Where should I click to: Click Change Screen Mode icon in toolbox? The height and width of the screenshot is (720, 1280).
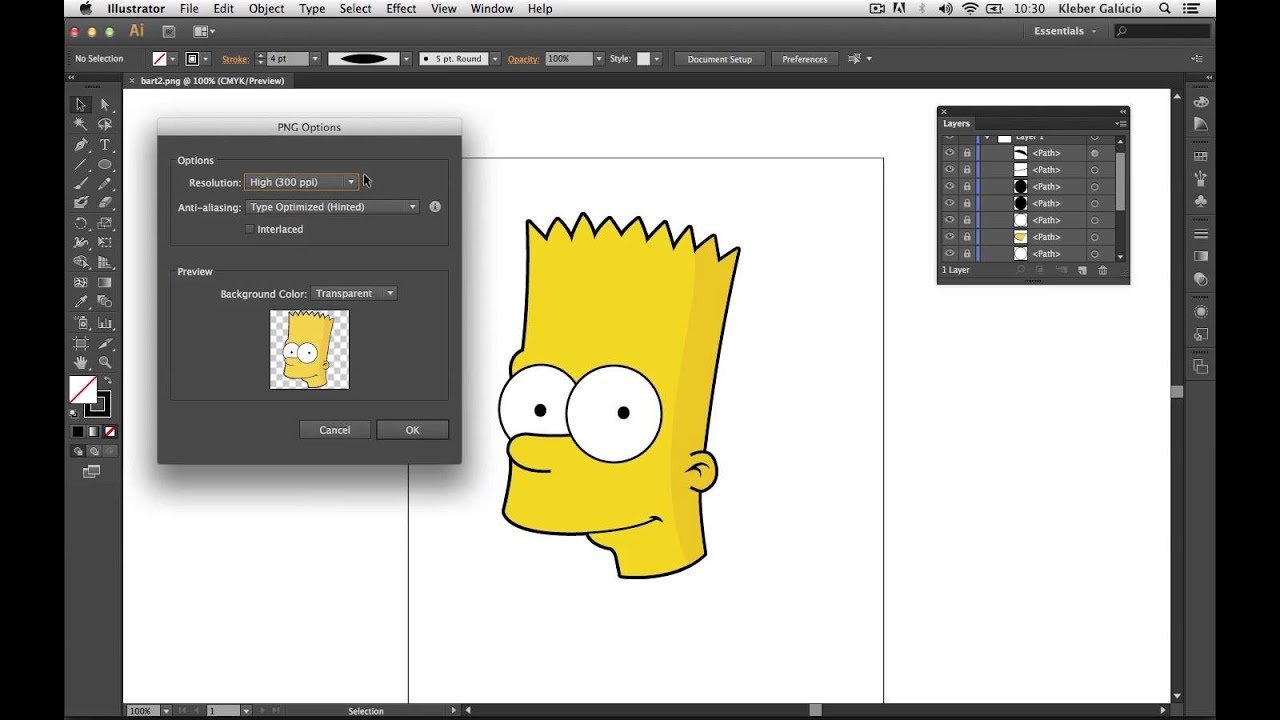92,472
